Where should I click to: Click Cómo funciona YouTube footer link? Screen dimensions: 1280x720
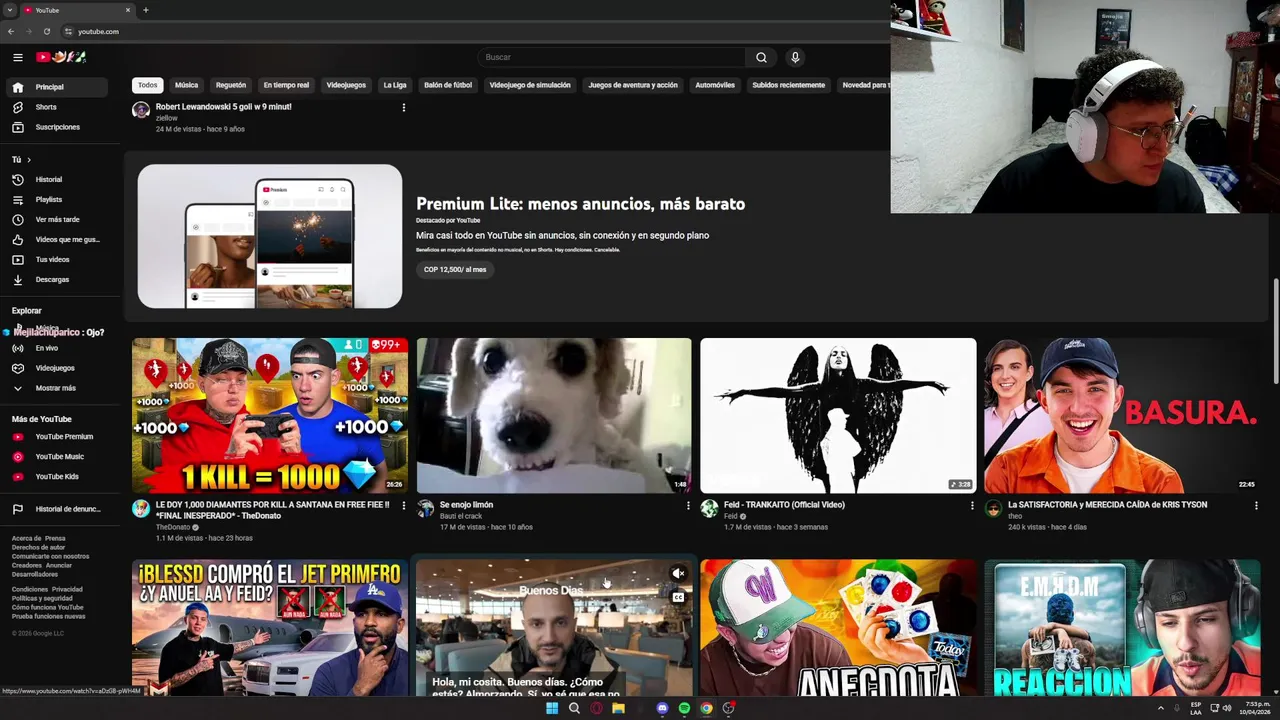tap(48, 607)
